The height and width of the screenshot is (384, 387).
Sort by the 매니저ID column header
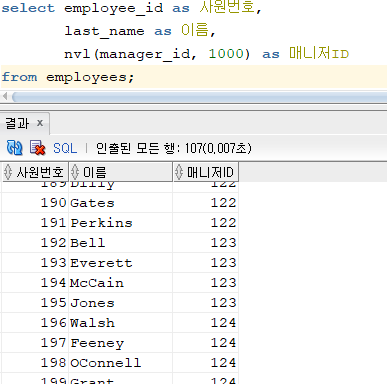(206, 172)
